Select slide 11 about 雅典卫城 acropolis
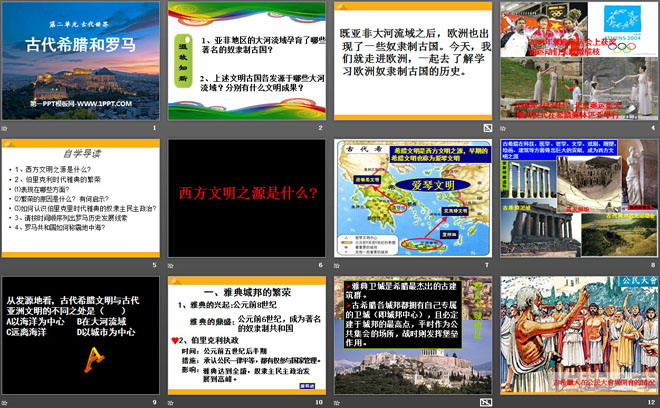The height and width of the screenshot is (408, 660). pos(413,336)
